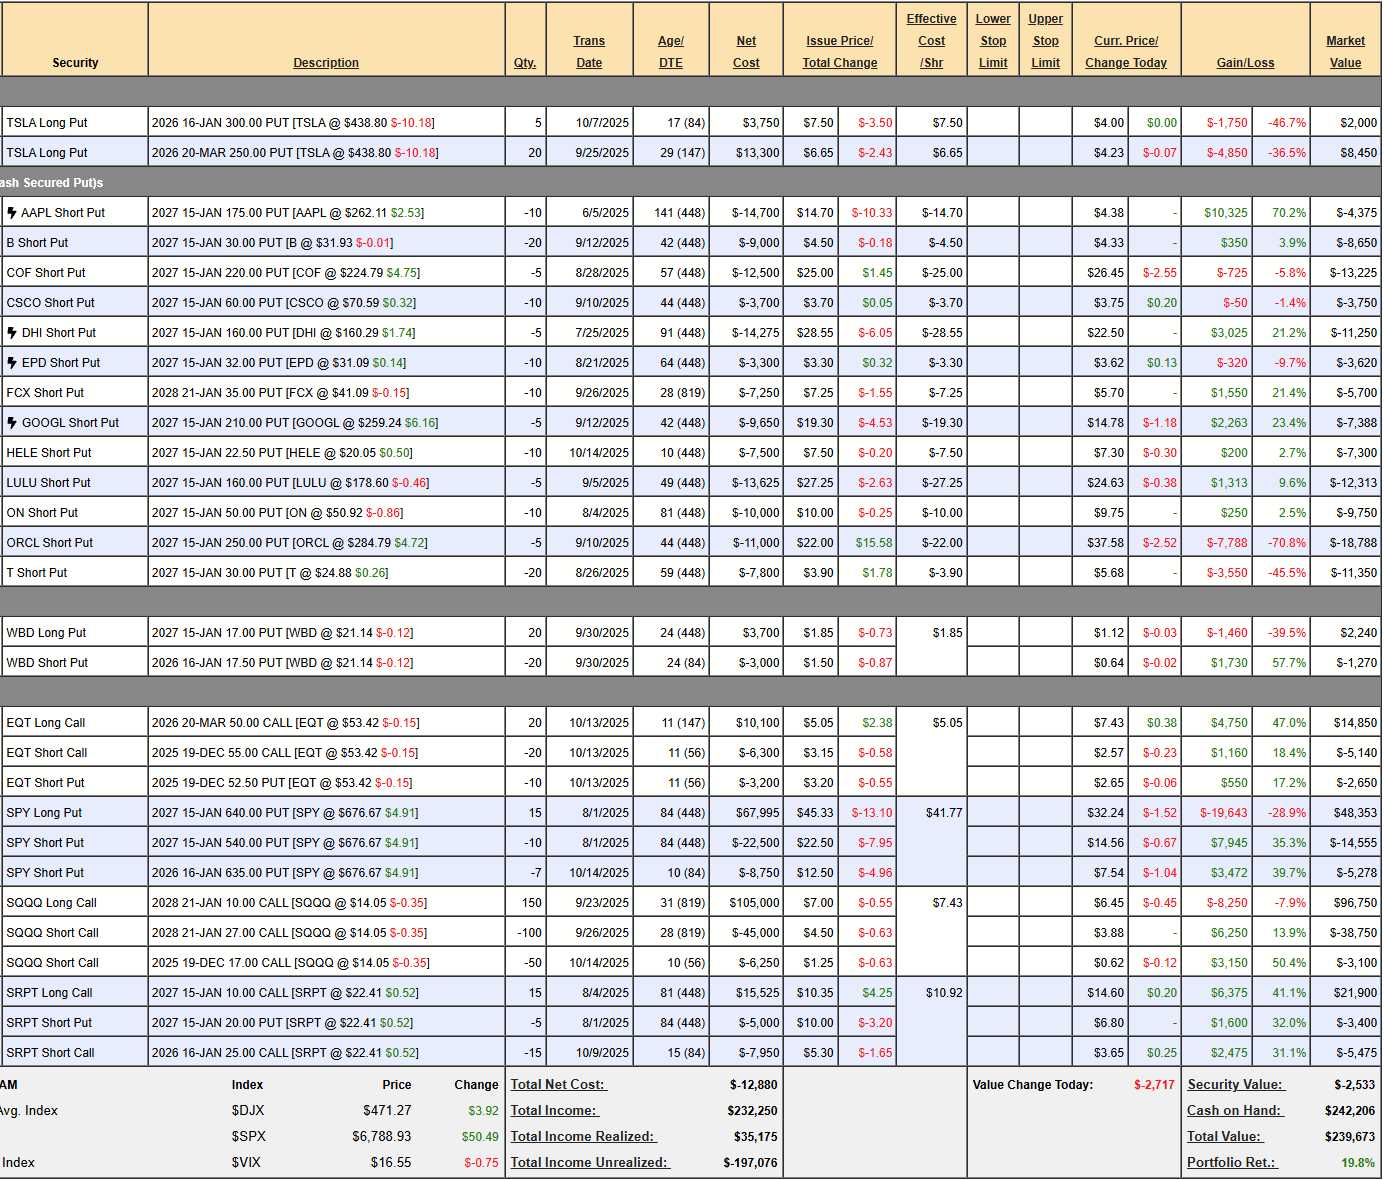1384x1180 pixels.
Task: Click the lightning bolt icon beside EPD Short Put
Action: point(12,363)
